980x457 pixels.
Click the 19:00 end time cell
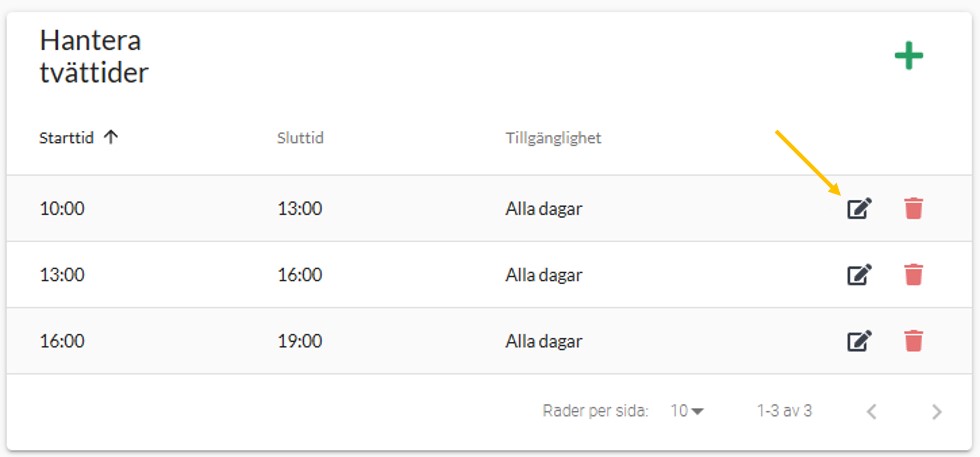pyautogui.click(x=300, y=341)
